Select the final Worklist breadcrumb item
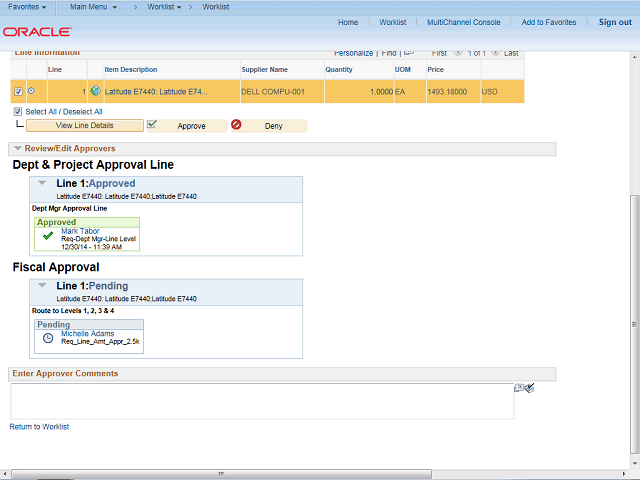This screenshot has width=640, height=480. tap(216, 7)
